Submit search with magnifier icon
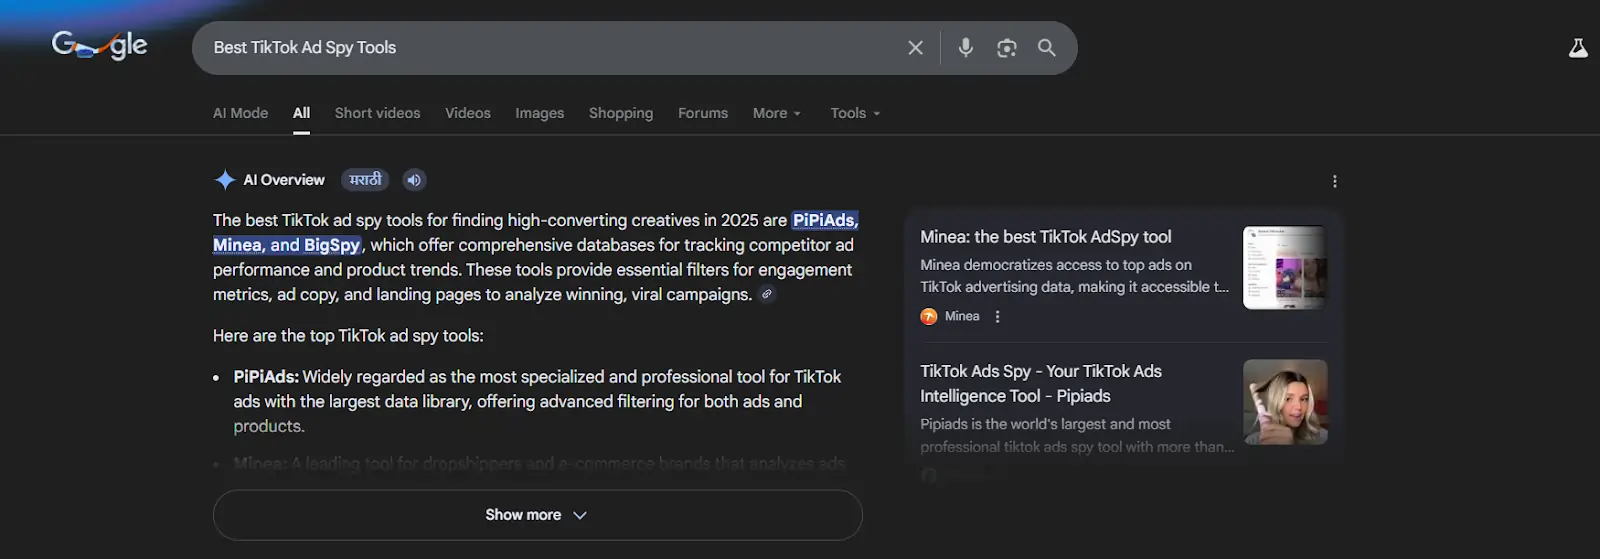This screenshot has height=559, width=1600. point(1046,48)
